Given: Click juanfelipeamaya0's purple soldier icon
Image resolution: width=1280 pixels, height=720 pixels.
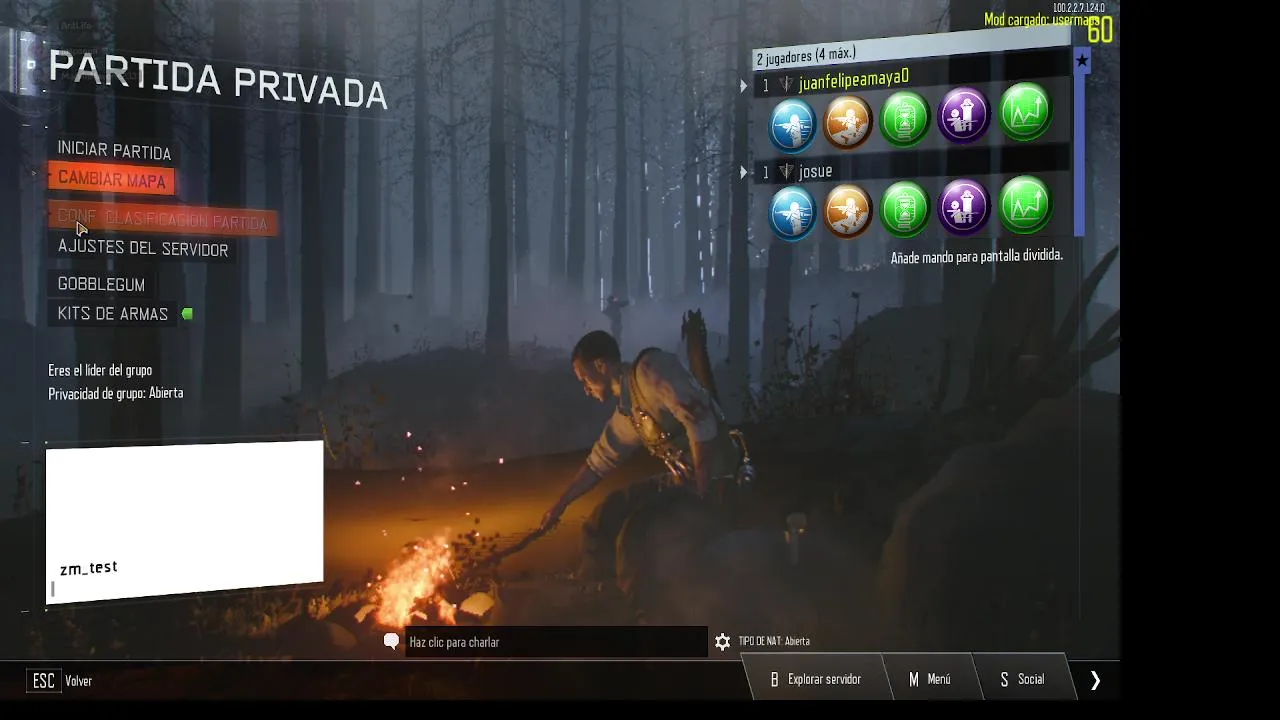Looking at the screenshot, I should pos(964,113).
